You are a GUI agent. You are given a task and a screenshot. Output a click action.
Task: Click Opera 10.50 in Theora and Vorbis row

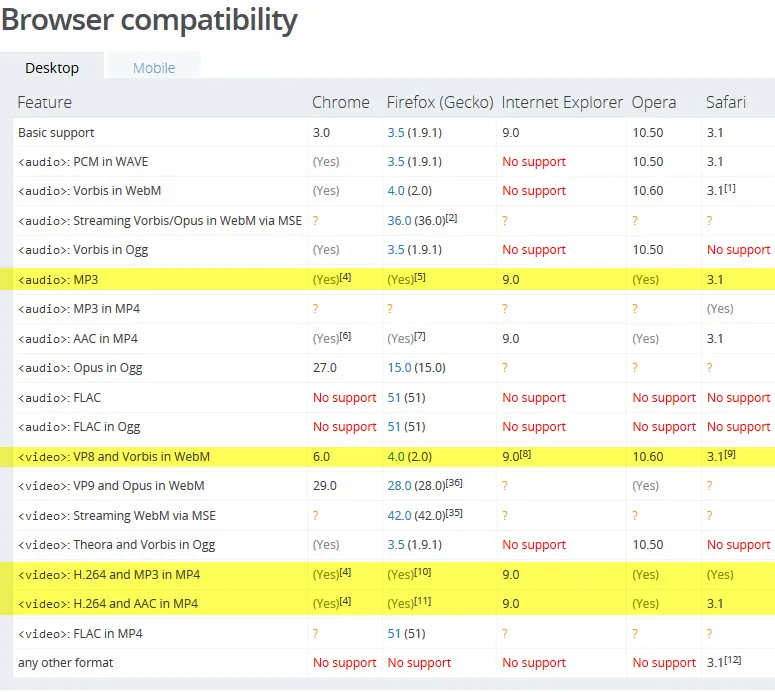[x=648, y=545]
